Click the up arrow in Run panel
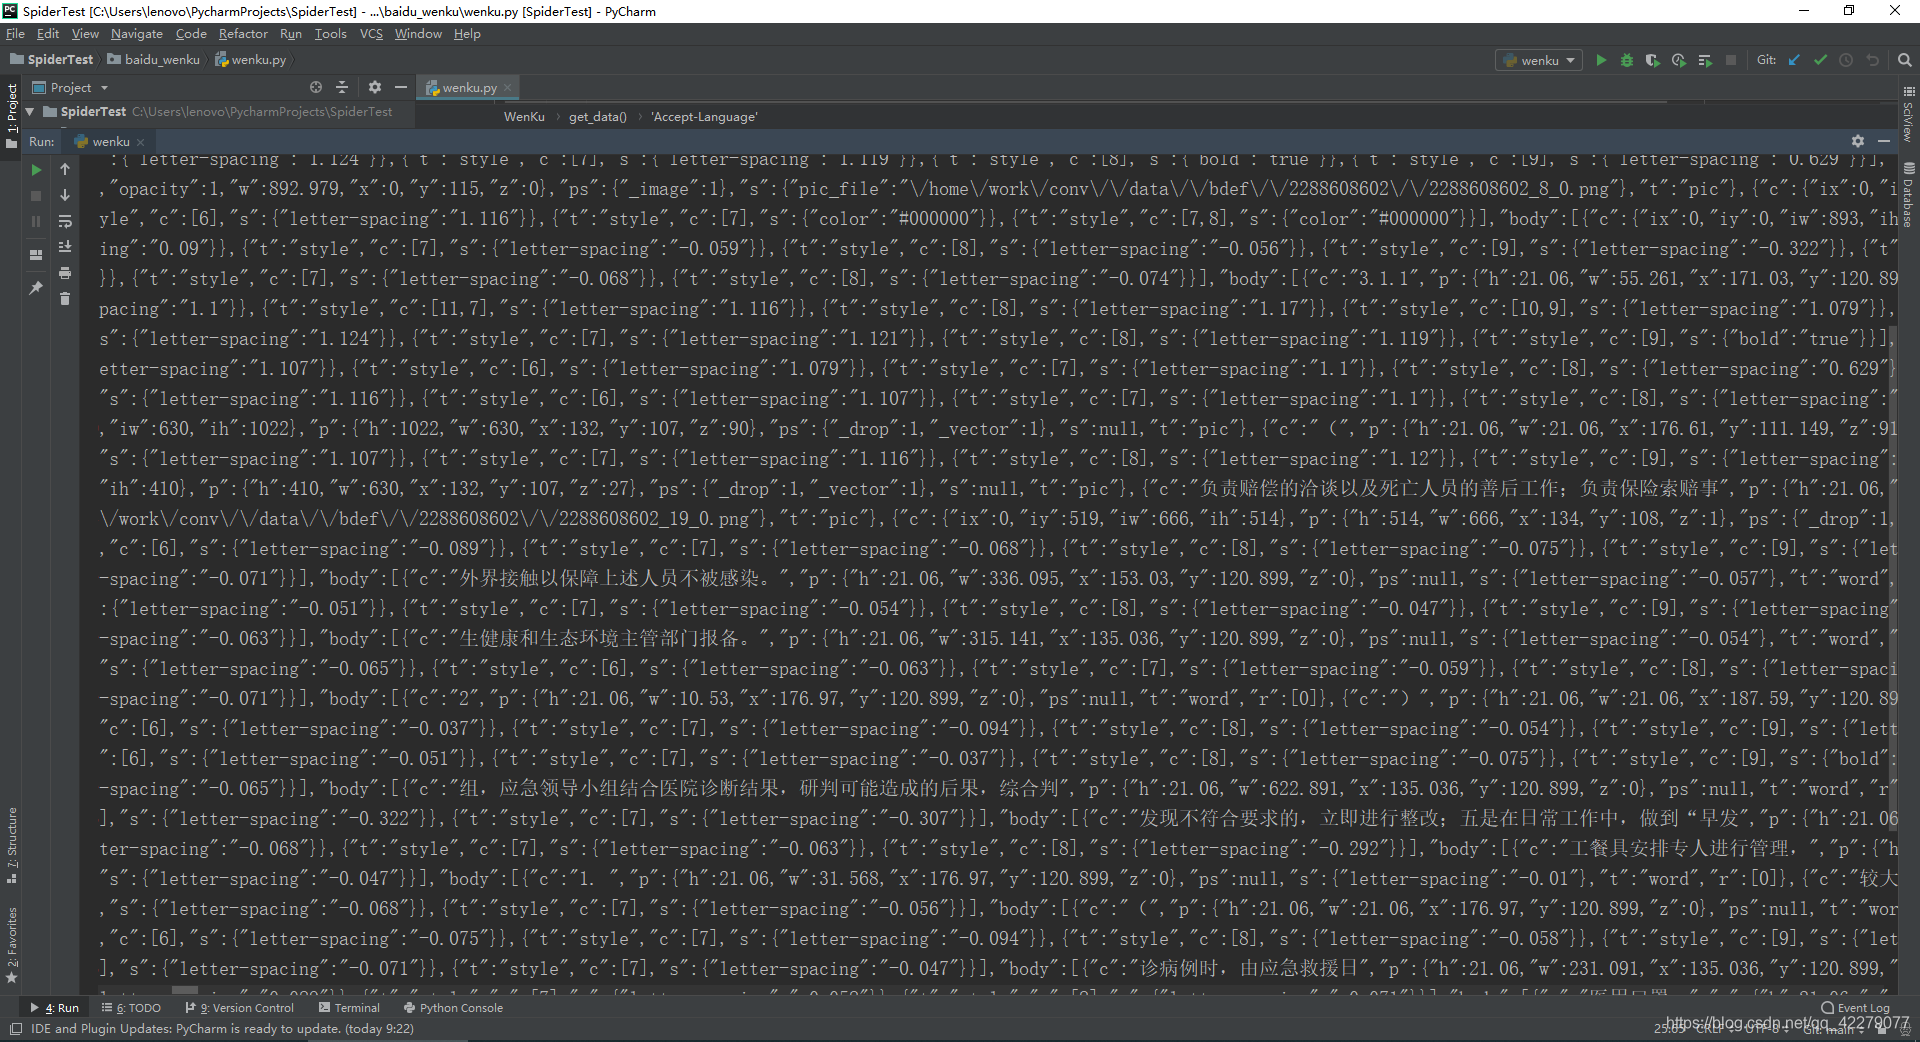This screenshot has width=1920, height=1042. click(x=65, y=170)
